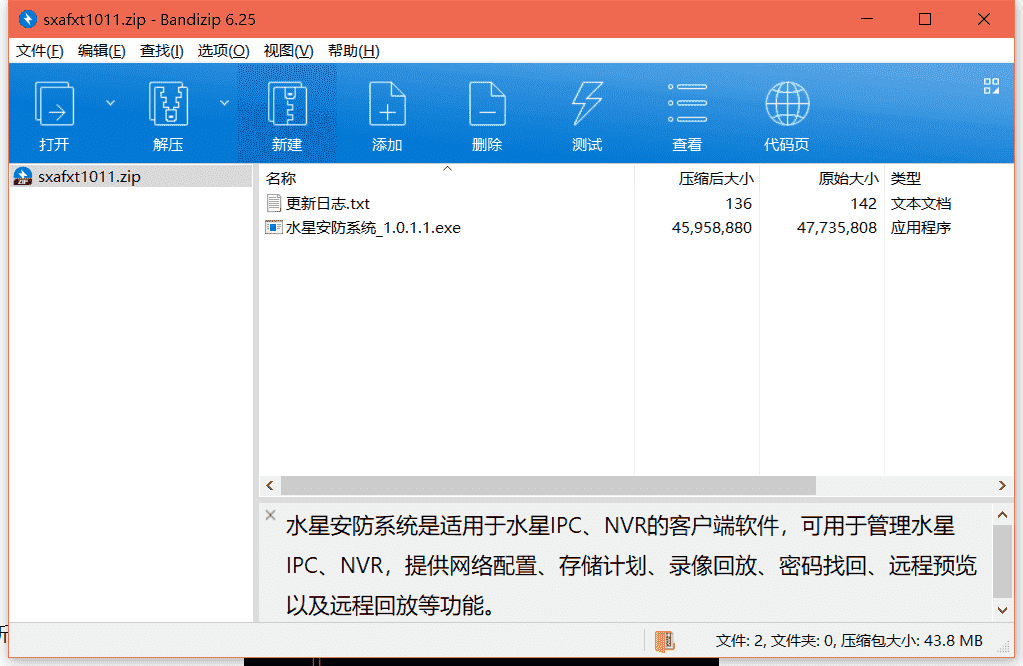Maximize the Bandizip window
1023x666 pixels.
924,19
